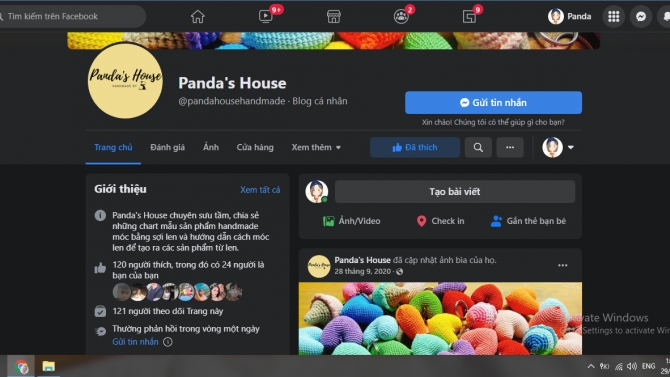This screenshot has width=670, height=377.
Task: Click the Check in button
Action: (440, 221)
